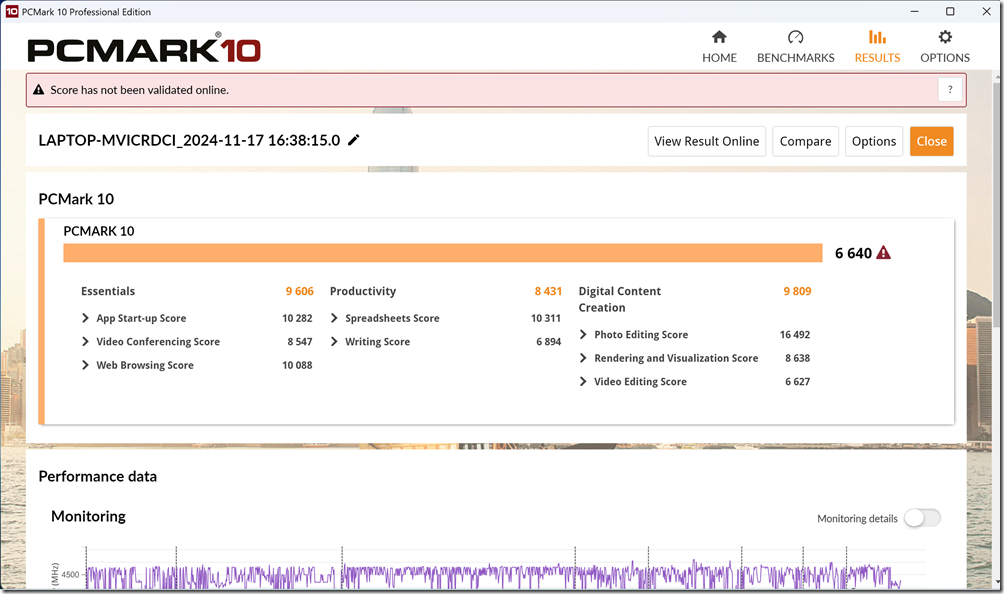The width and height of the screenshot is (1004, 594).
Task: Click the red warning triangle beside score 6 640
Action: point(883,253)
